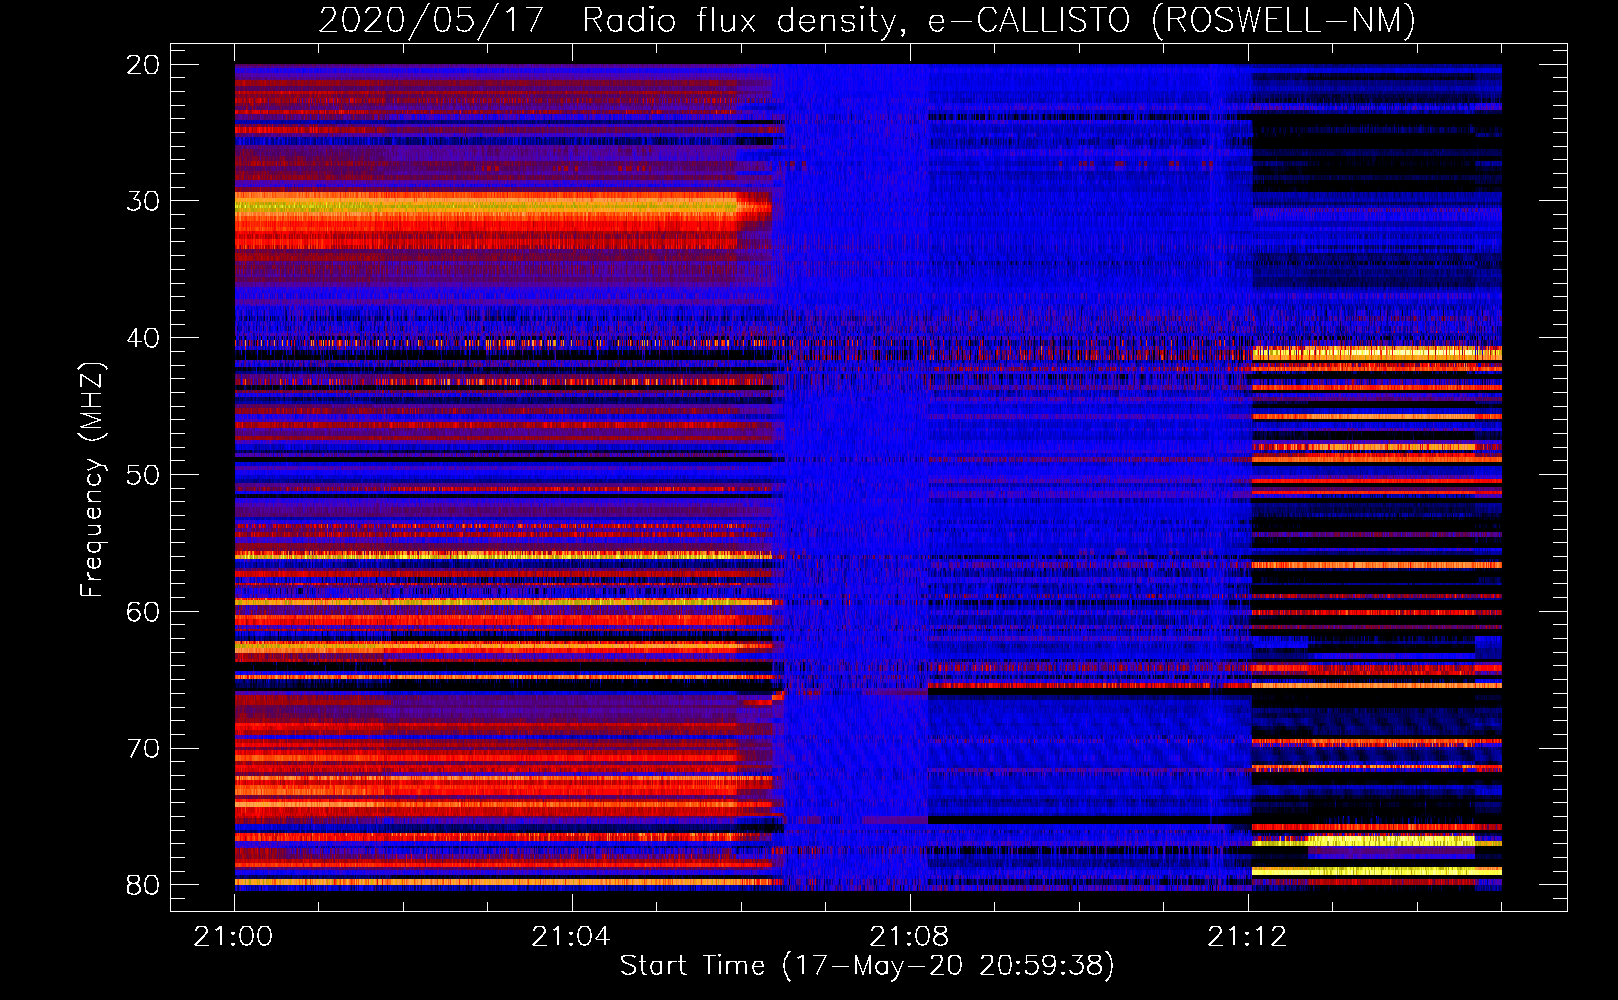The height and width of the screenshot is (1000, 1618).
Task: Click the 70 MHz frequency tick label
Action: pyautogui.click(x=143, y=748)
